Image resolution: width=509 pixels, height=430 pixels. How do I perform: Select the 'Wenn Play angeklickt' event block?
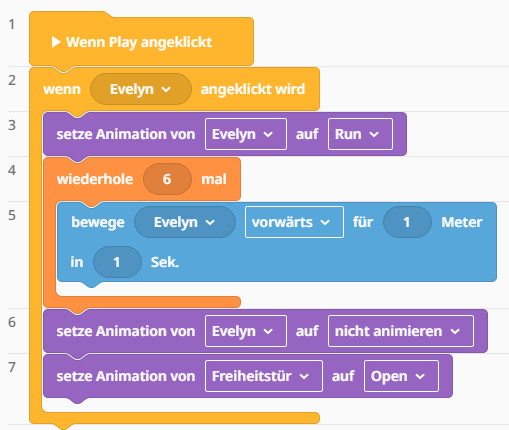click(141, 39)
